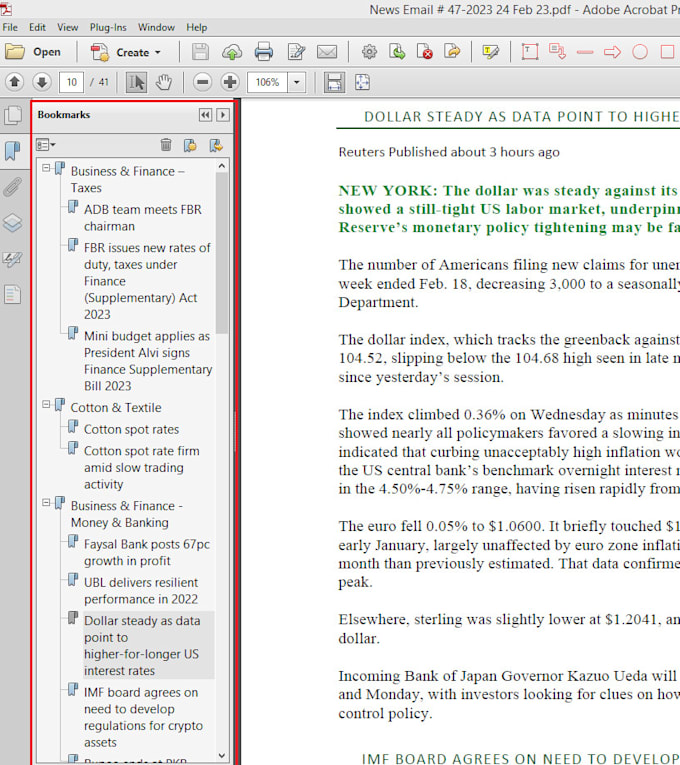This screenshot has height=765, width=680.
Task: Open the Window menu
Action: (x=156, y=27)
